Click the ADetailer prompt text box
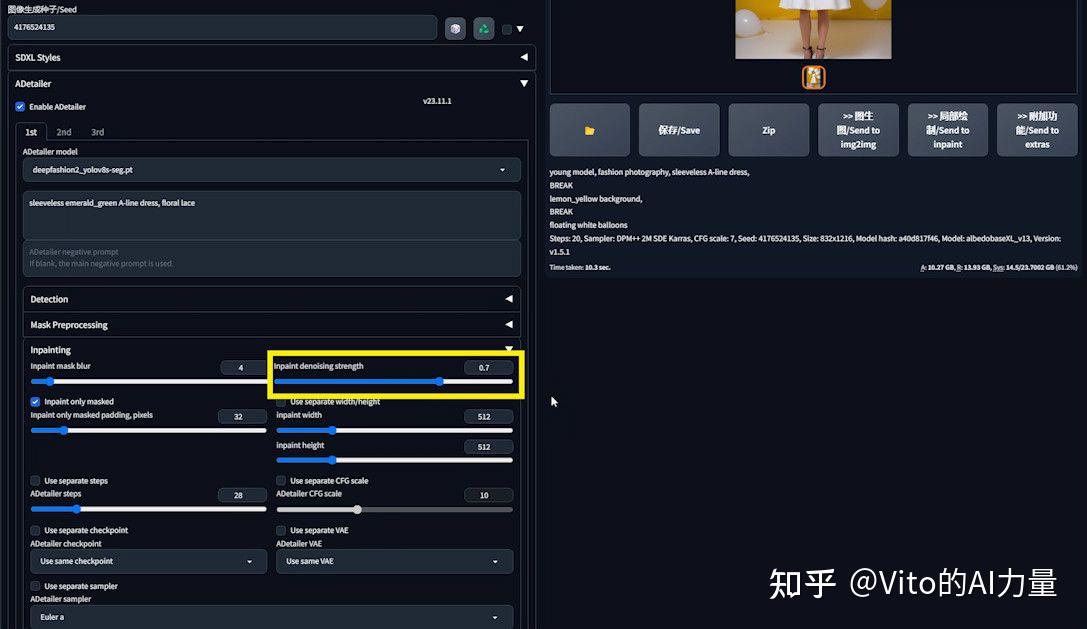This screenshot has height=629, width=1087. click(x=271, y=216)
